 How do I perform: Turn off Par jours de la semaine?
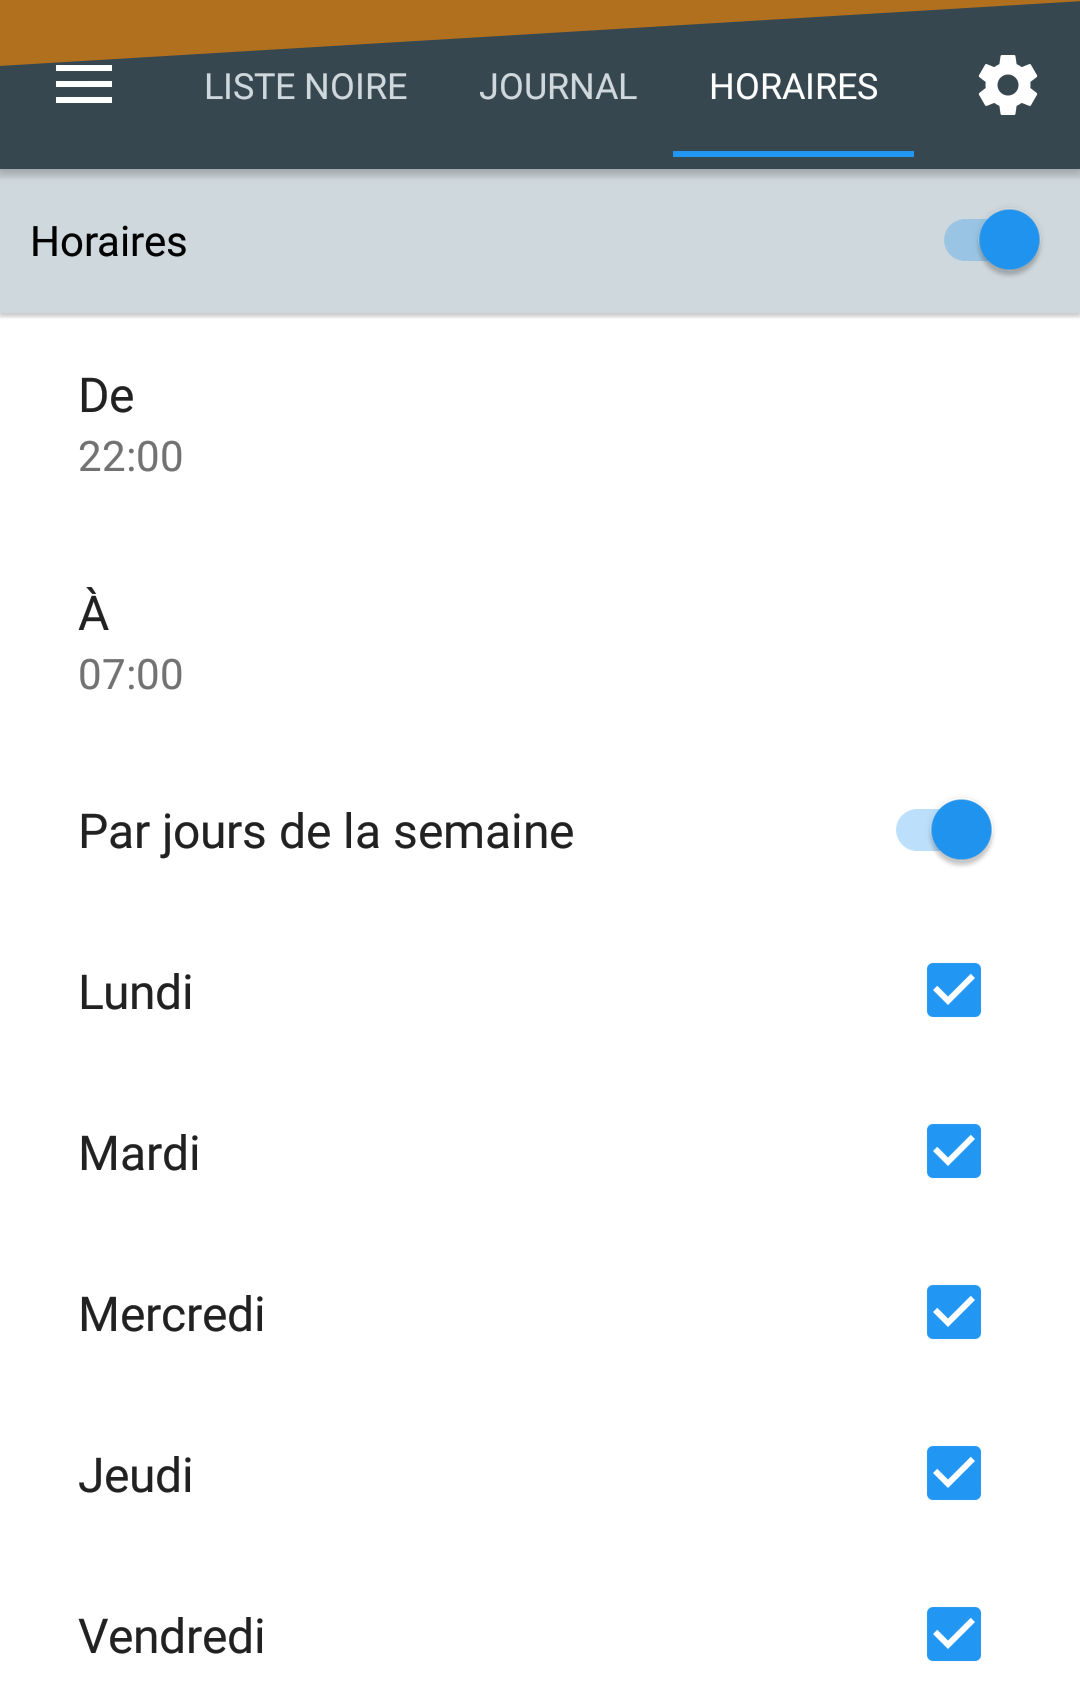click(x=944, y=830)
